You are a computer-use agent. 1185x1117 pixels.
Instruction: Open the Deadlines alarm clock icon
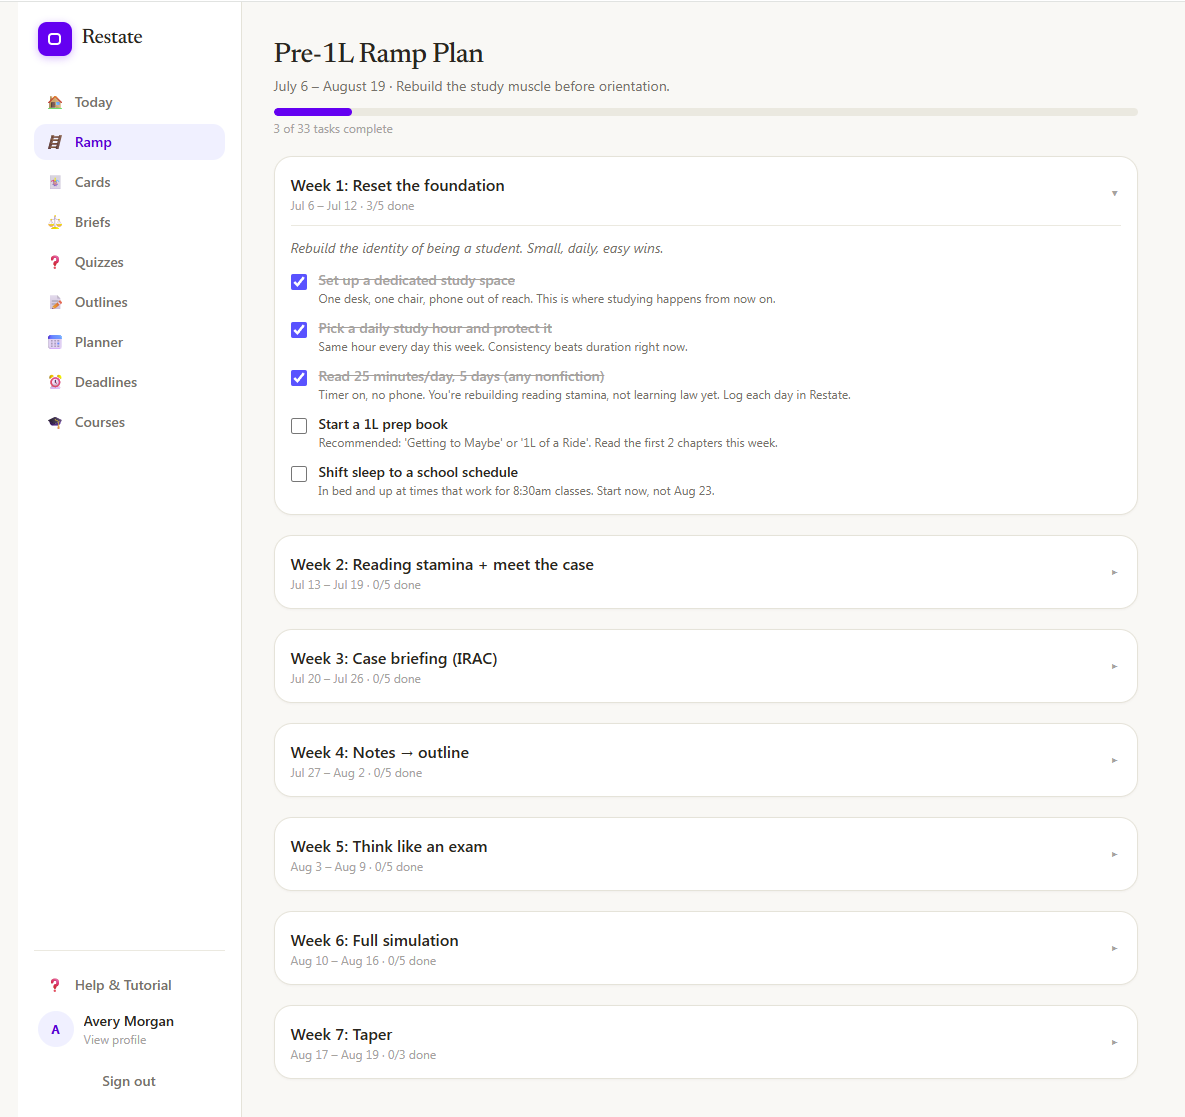[x=55, y=382]
